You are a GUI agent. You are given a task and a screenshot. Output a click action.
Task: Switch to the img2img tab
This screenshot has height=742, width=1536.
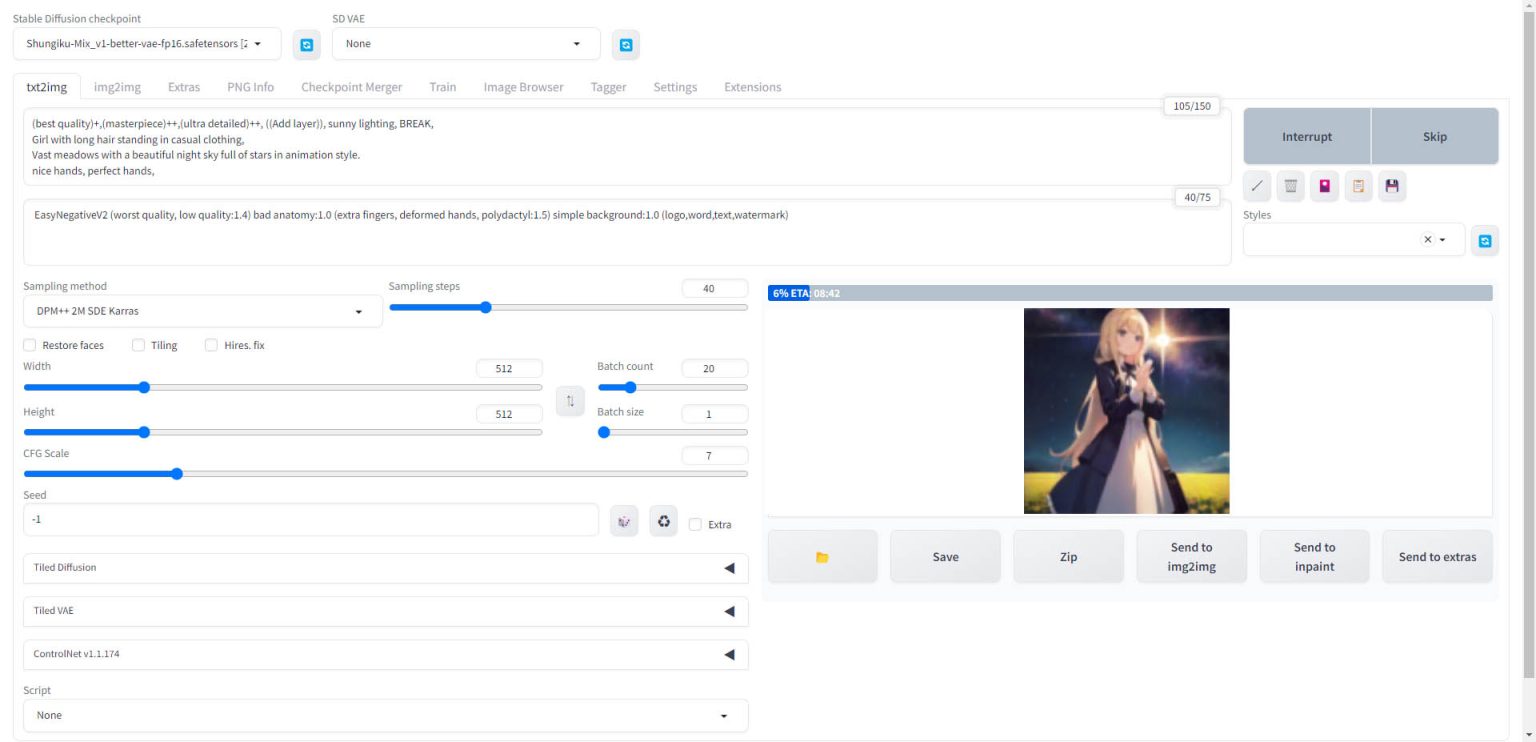117,87
